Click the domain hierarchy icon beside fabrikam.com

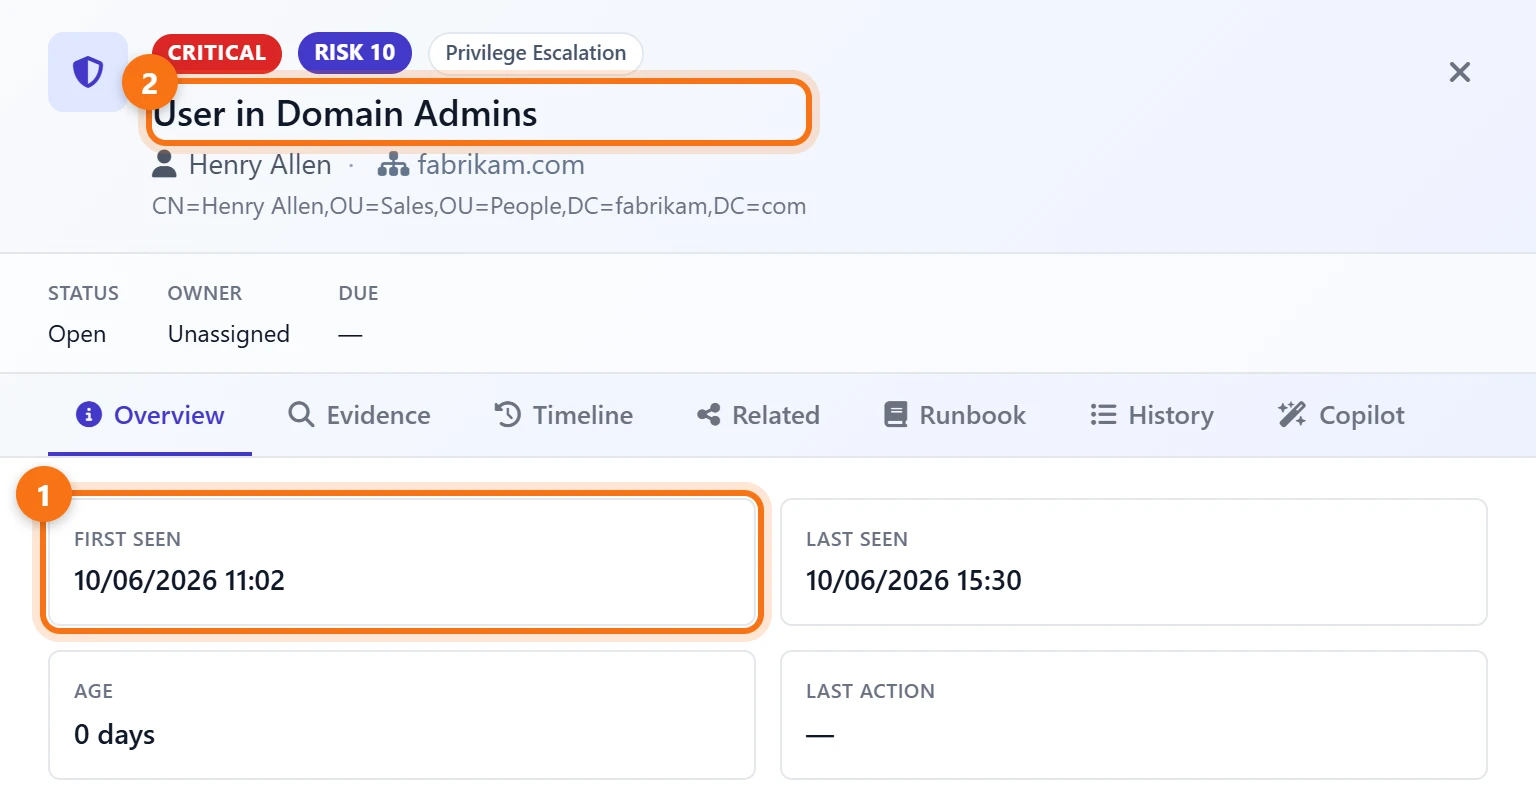(393, 165)
